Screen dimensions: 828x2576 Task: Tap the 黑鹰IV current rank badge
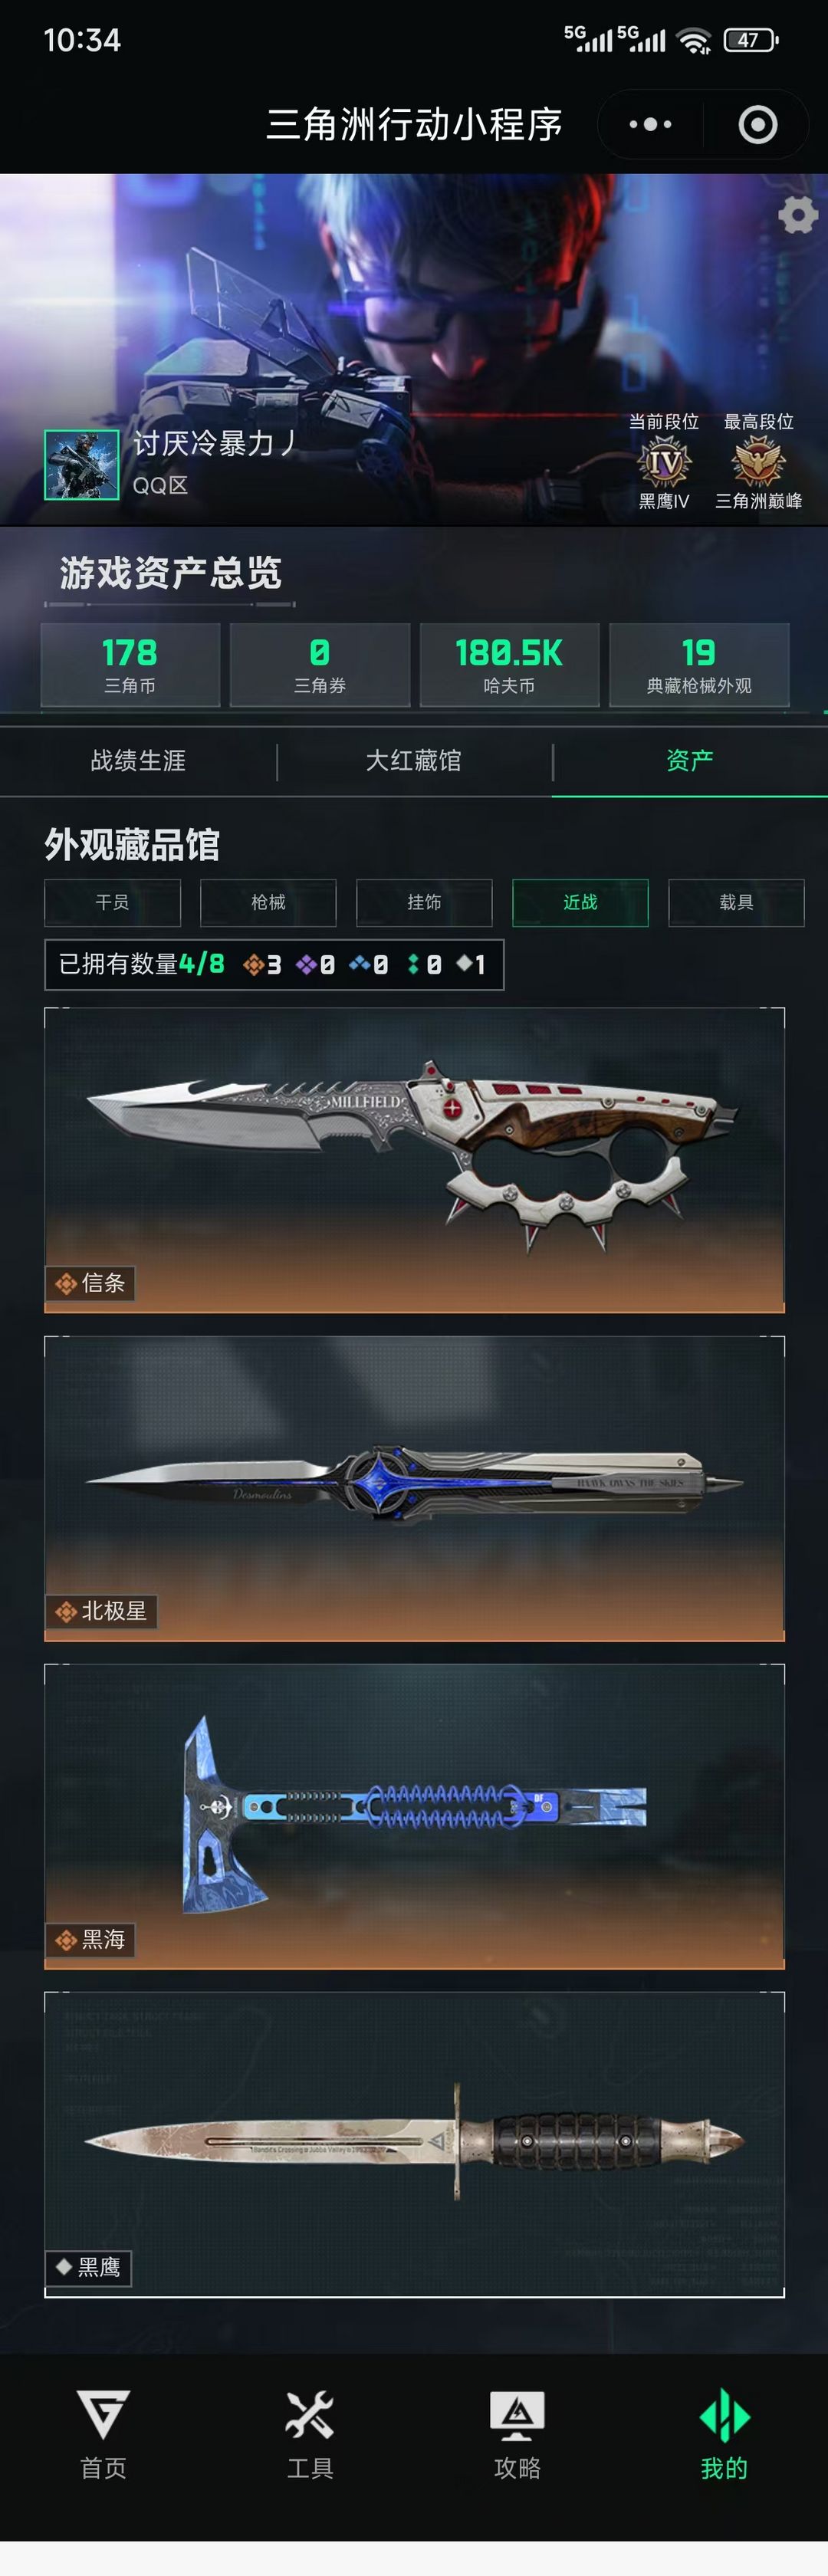coord(664,463)
